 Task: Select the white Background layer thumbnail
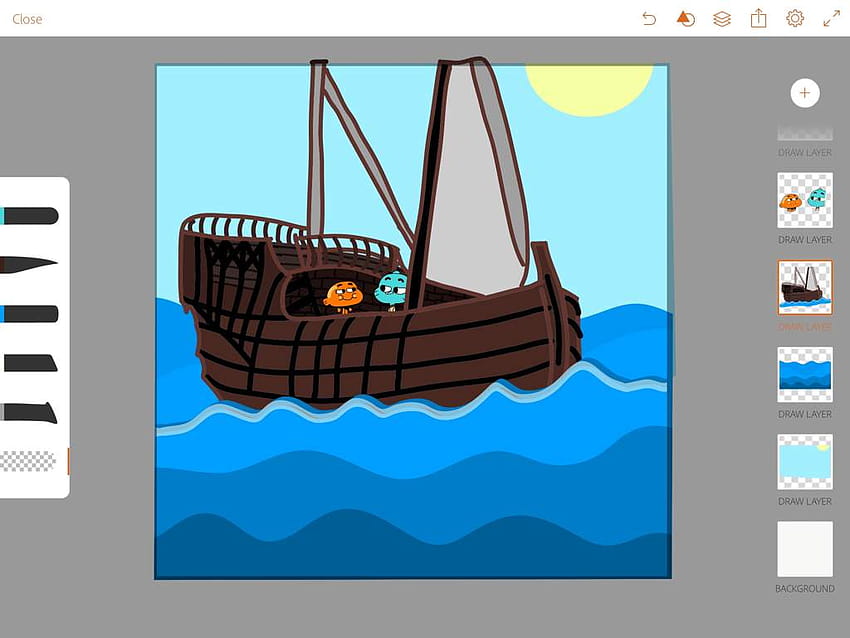[x=804, y=549]
